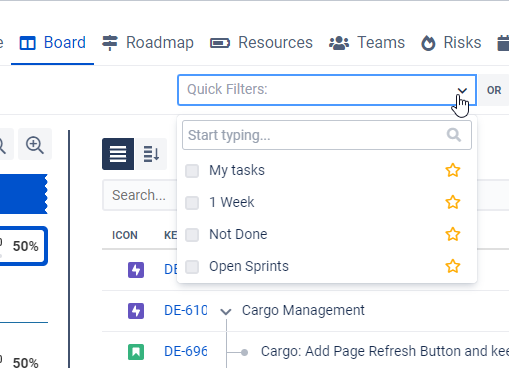509x368 pixels.
Task: Open issue DE-696 link
Action: 186,351
